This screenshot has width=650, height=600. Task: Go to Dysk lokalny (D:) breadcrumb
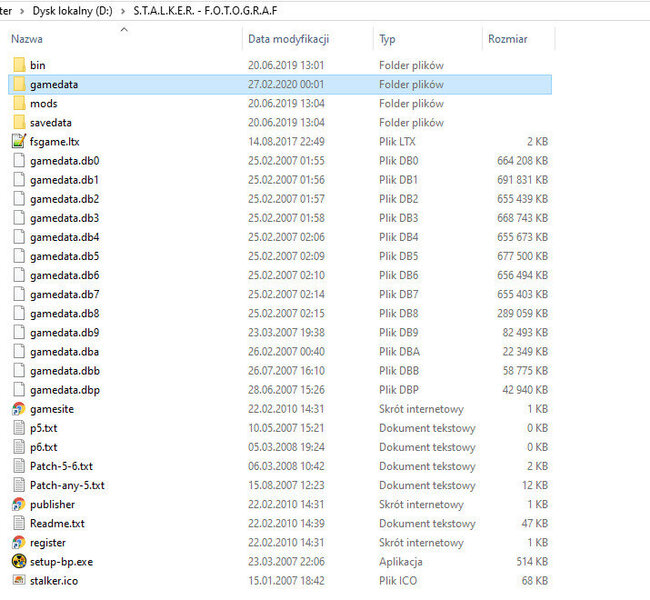click(73, 11)
